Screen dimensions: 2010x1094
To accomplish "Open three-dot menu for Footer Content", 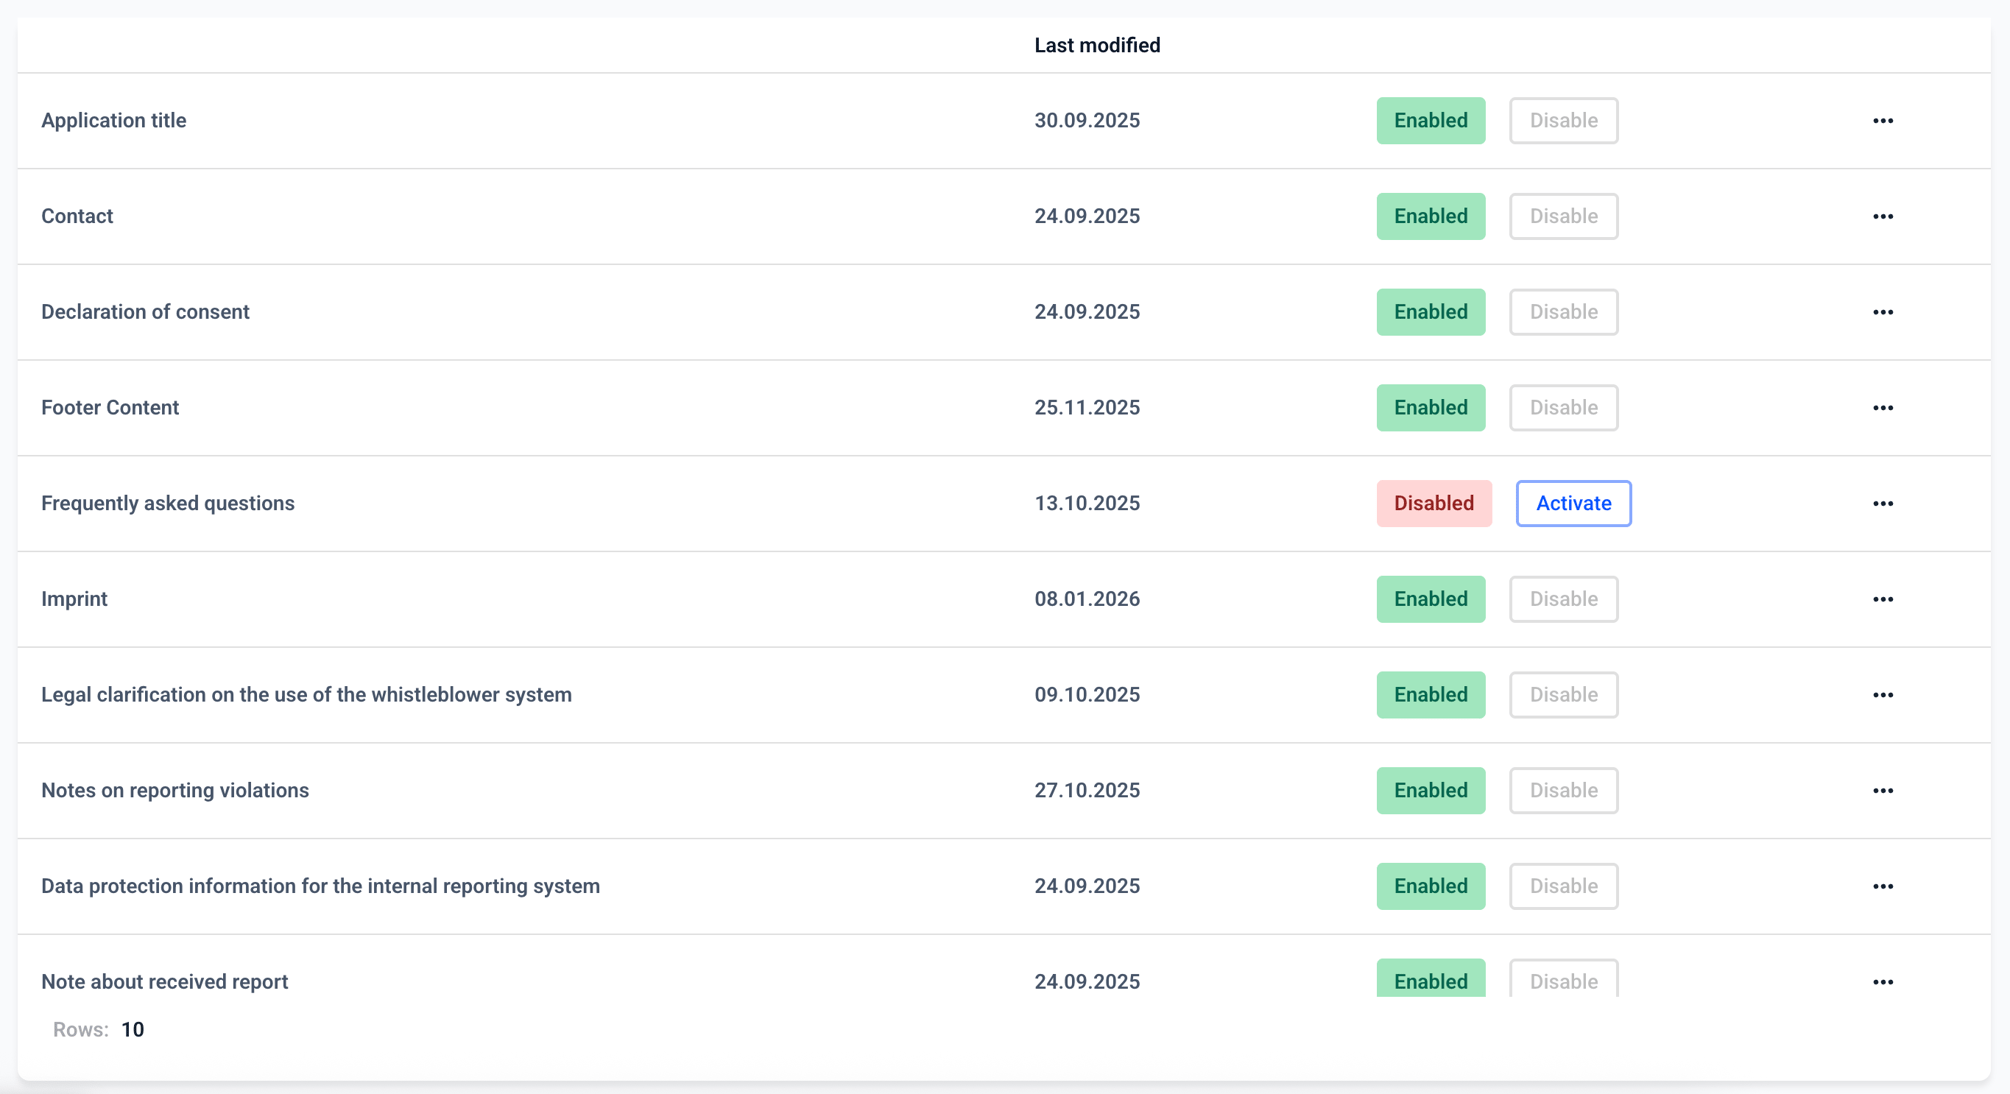I will pos(1883,408).
